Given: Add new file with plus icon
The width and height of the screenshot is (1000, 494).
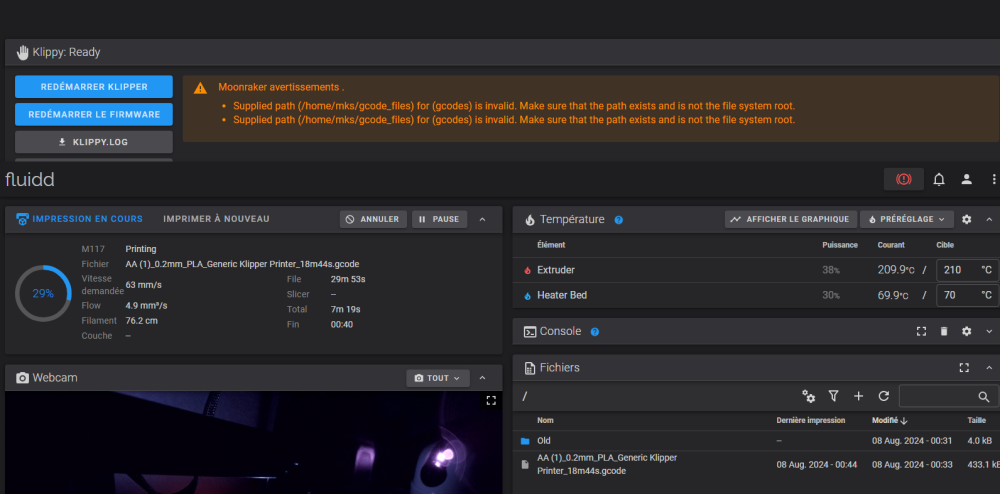Looking at the screenshot, I should point(858,396).
